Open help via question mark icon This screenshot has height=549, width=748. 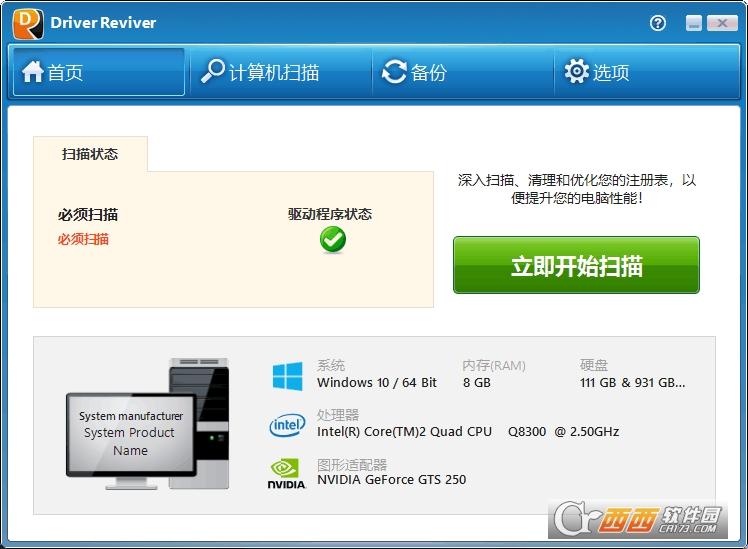point(658,23)
